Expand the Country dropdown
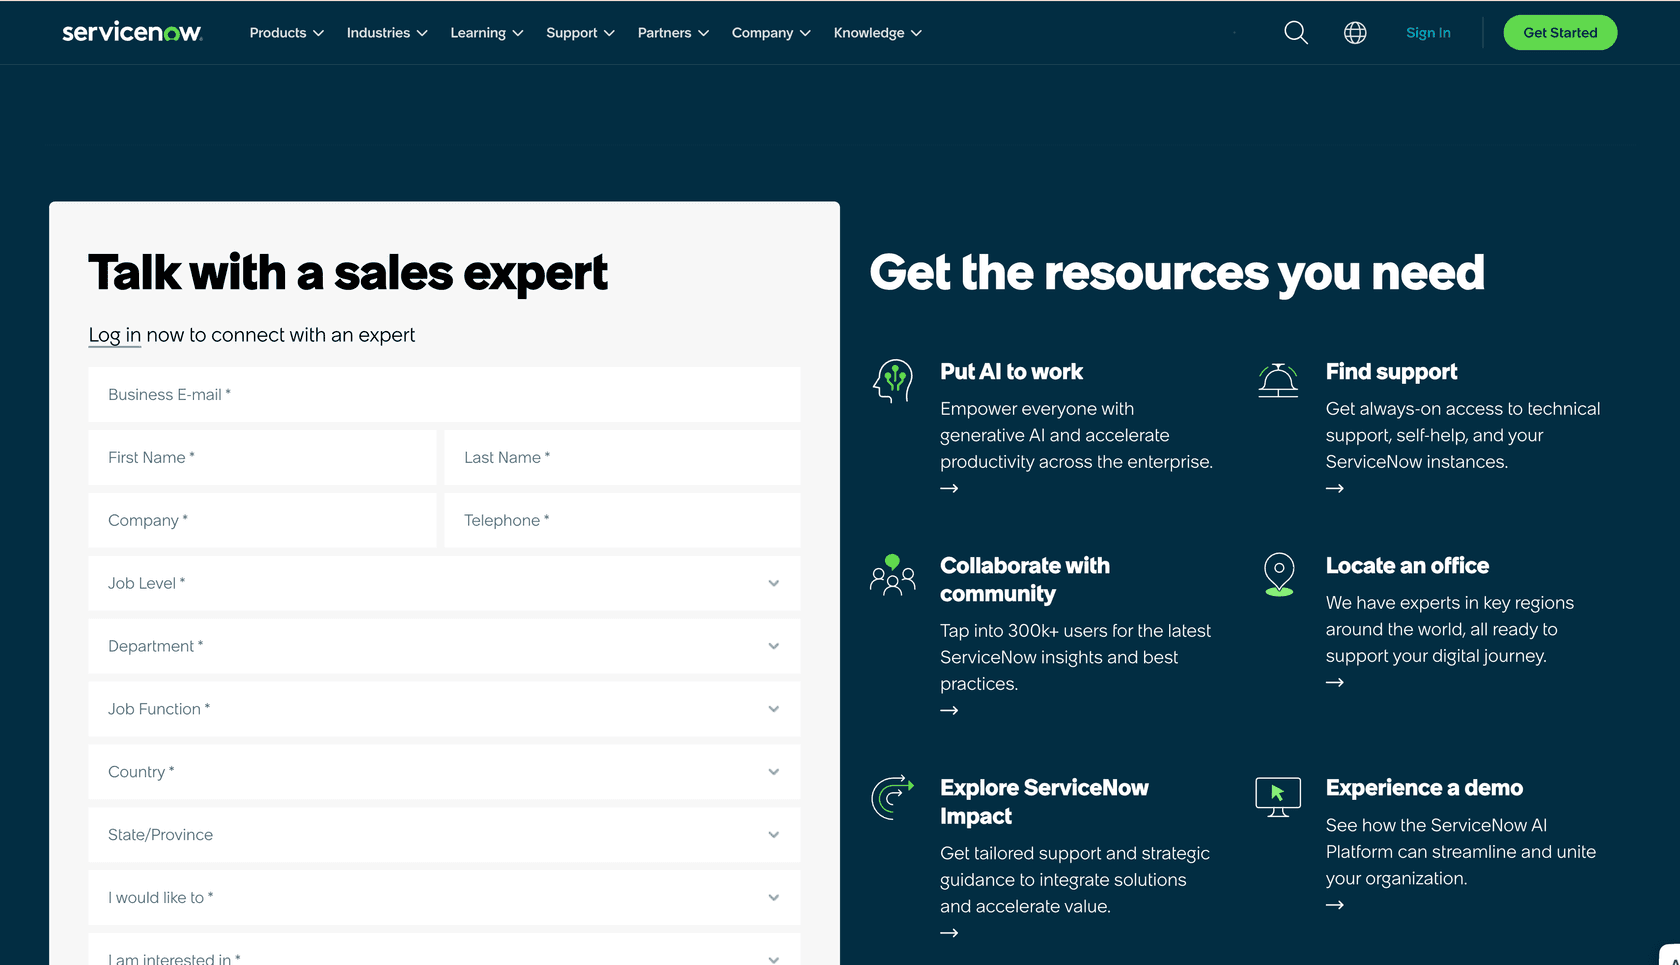The width and height of the screenshot is (1680, 965). point(444,772)
